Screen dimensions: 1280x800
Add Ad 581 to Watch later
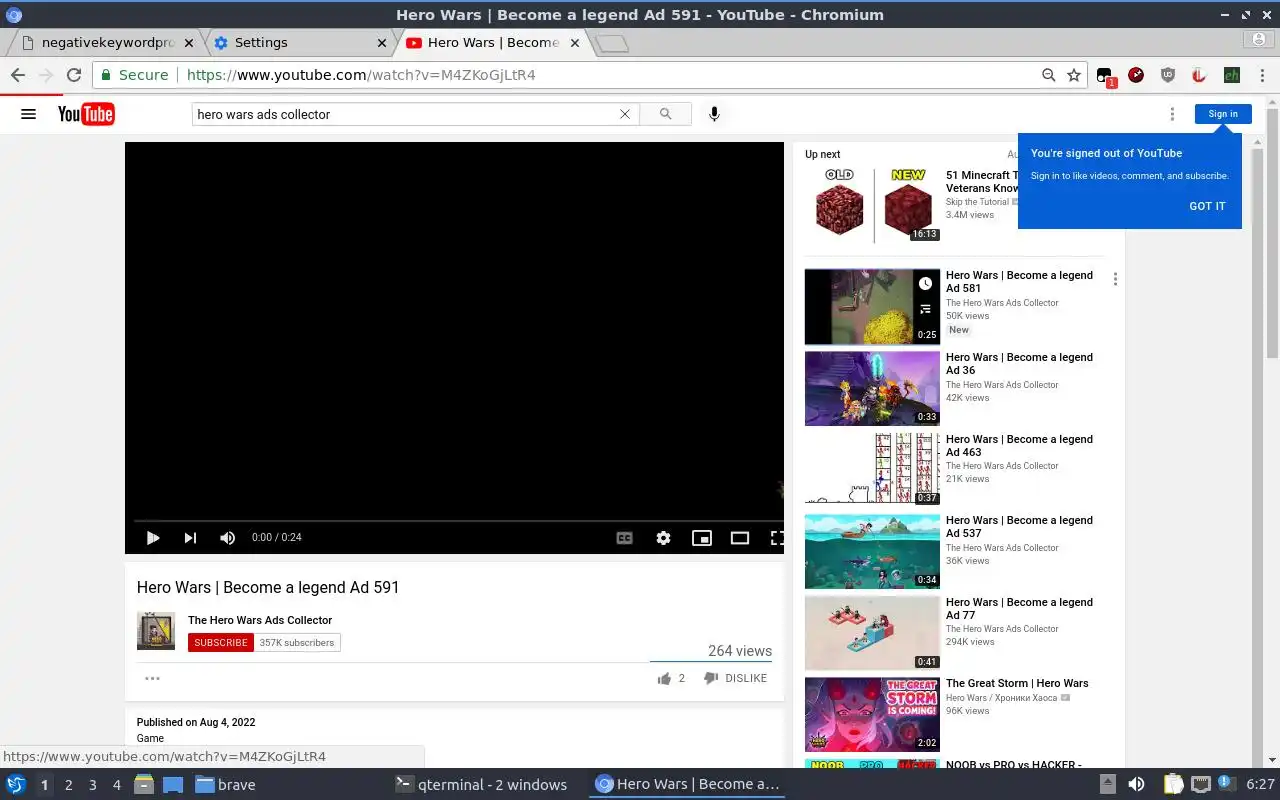click(925, 284)
